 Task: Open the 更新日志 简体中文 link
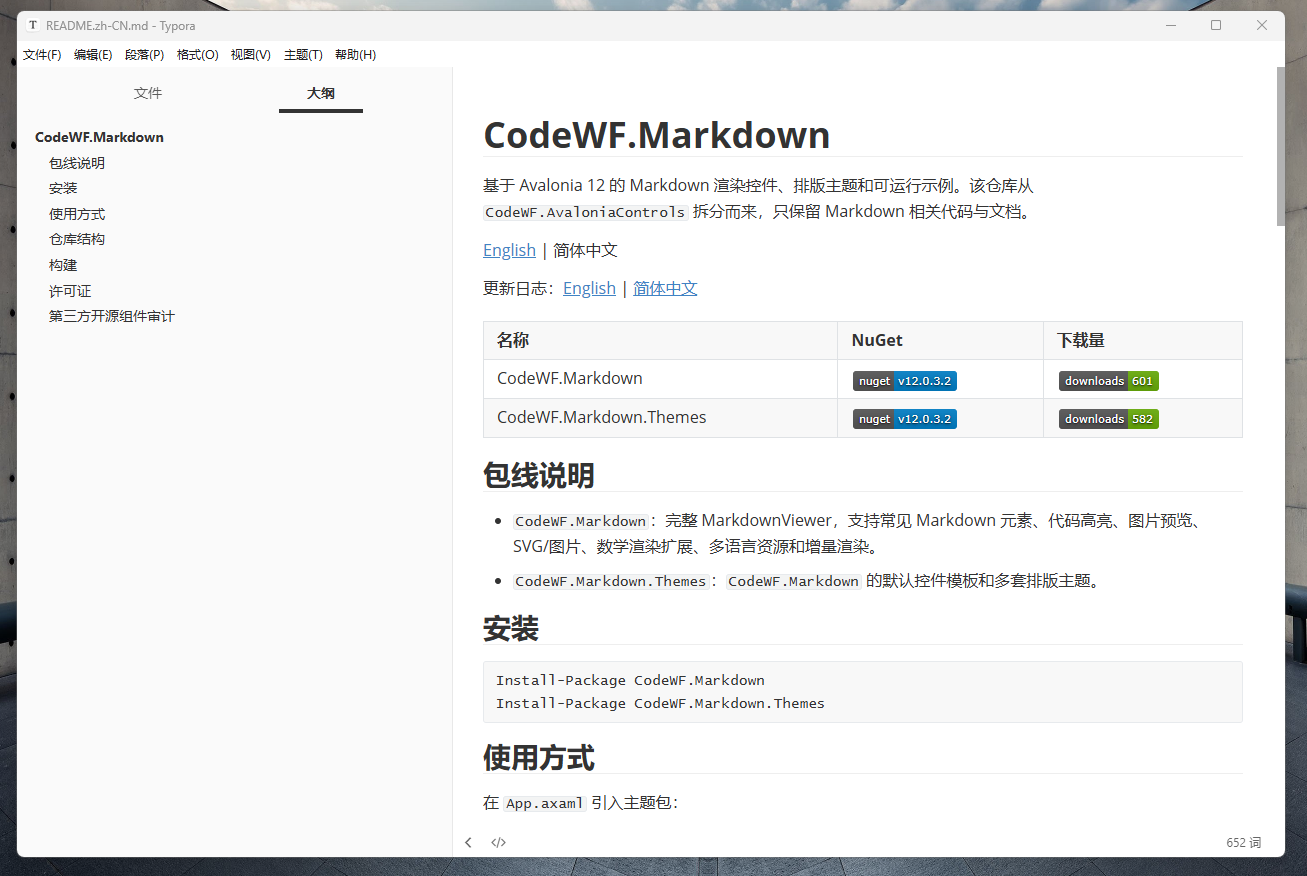coord(665,288)
